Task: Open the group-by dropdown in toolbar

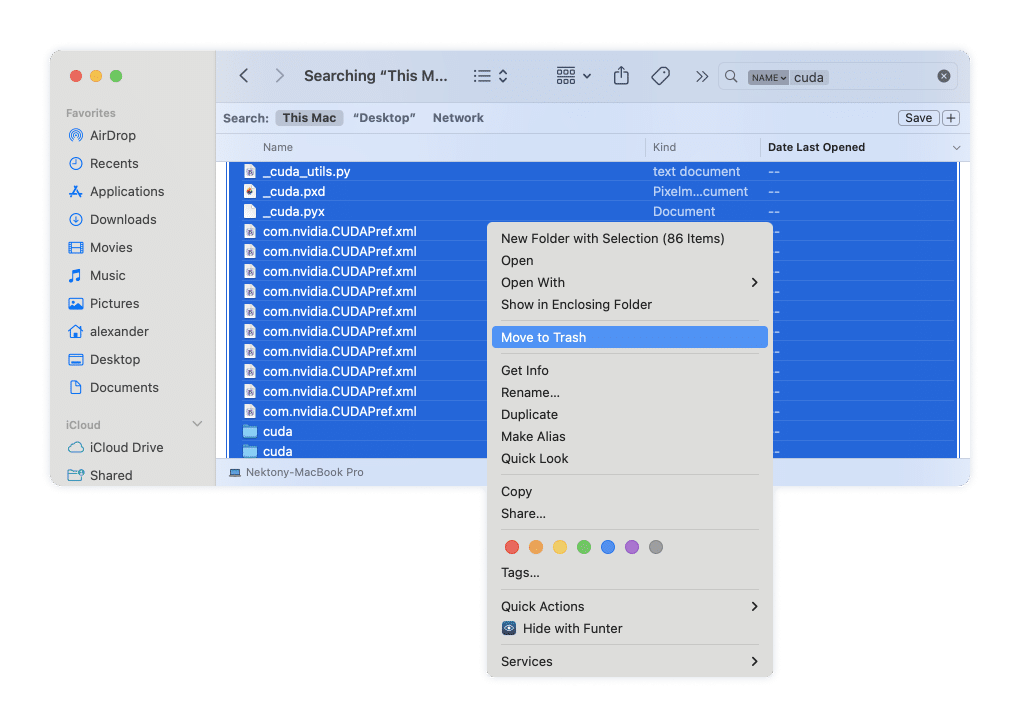Action: [x=574, y=76]
